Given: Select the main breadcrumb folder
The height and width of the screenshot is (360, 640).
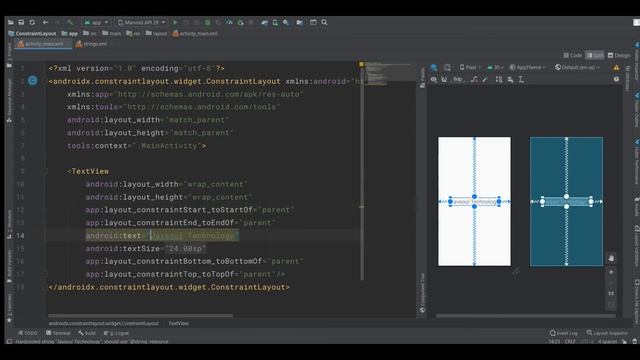Looking at the screenshot, I should tap(112, 33).
